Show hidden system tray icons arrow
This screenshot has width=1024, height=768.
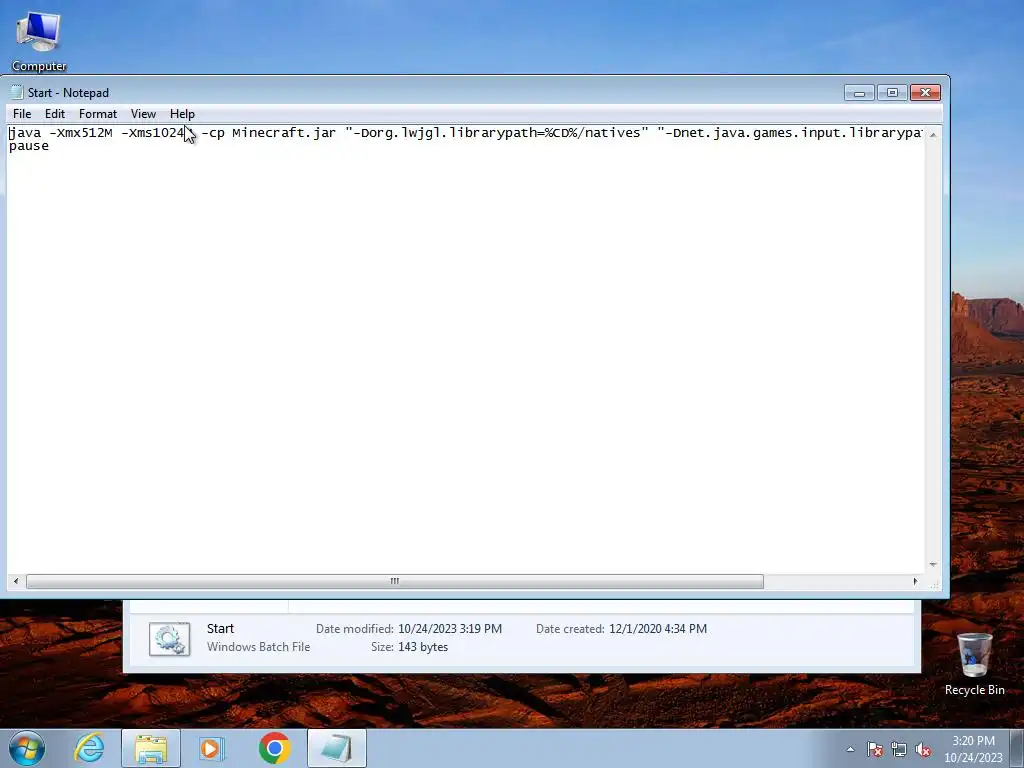850,749
